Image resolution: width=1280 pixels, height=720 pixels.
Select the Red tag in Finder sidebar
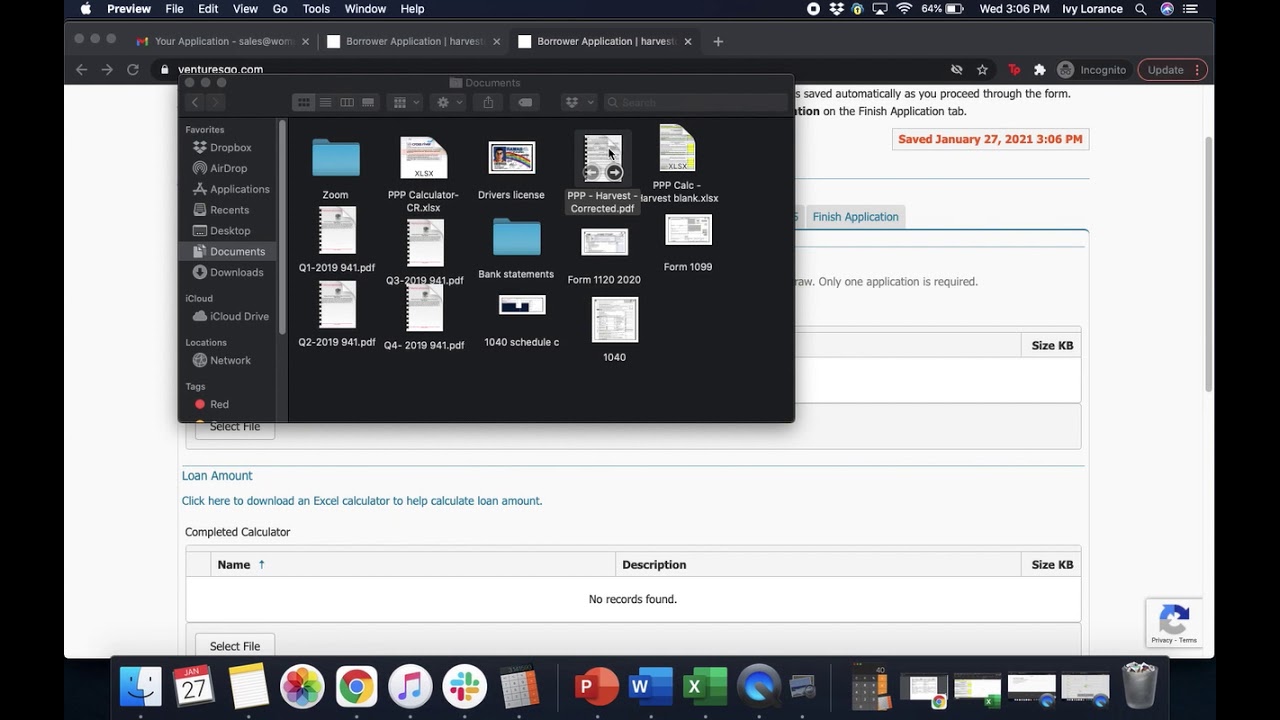click(x=219, y=404)
